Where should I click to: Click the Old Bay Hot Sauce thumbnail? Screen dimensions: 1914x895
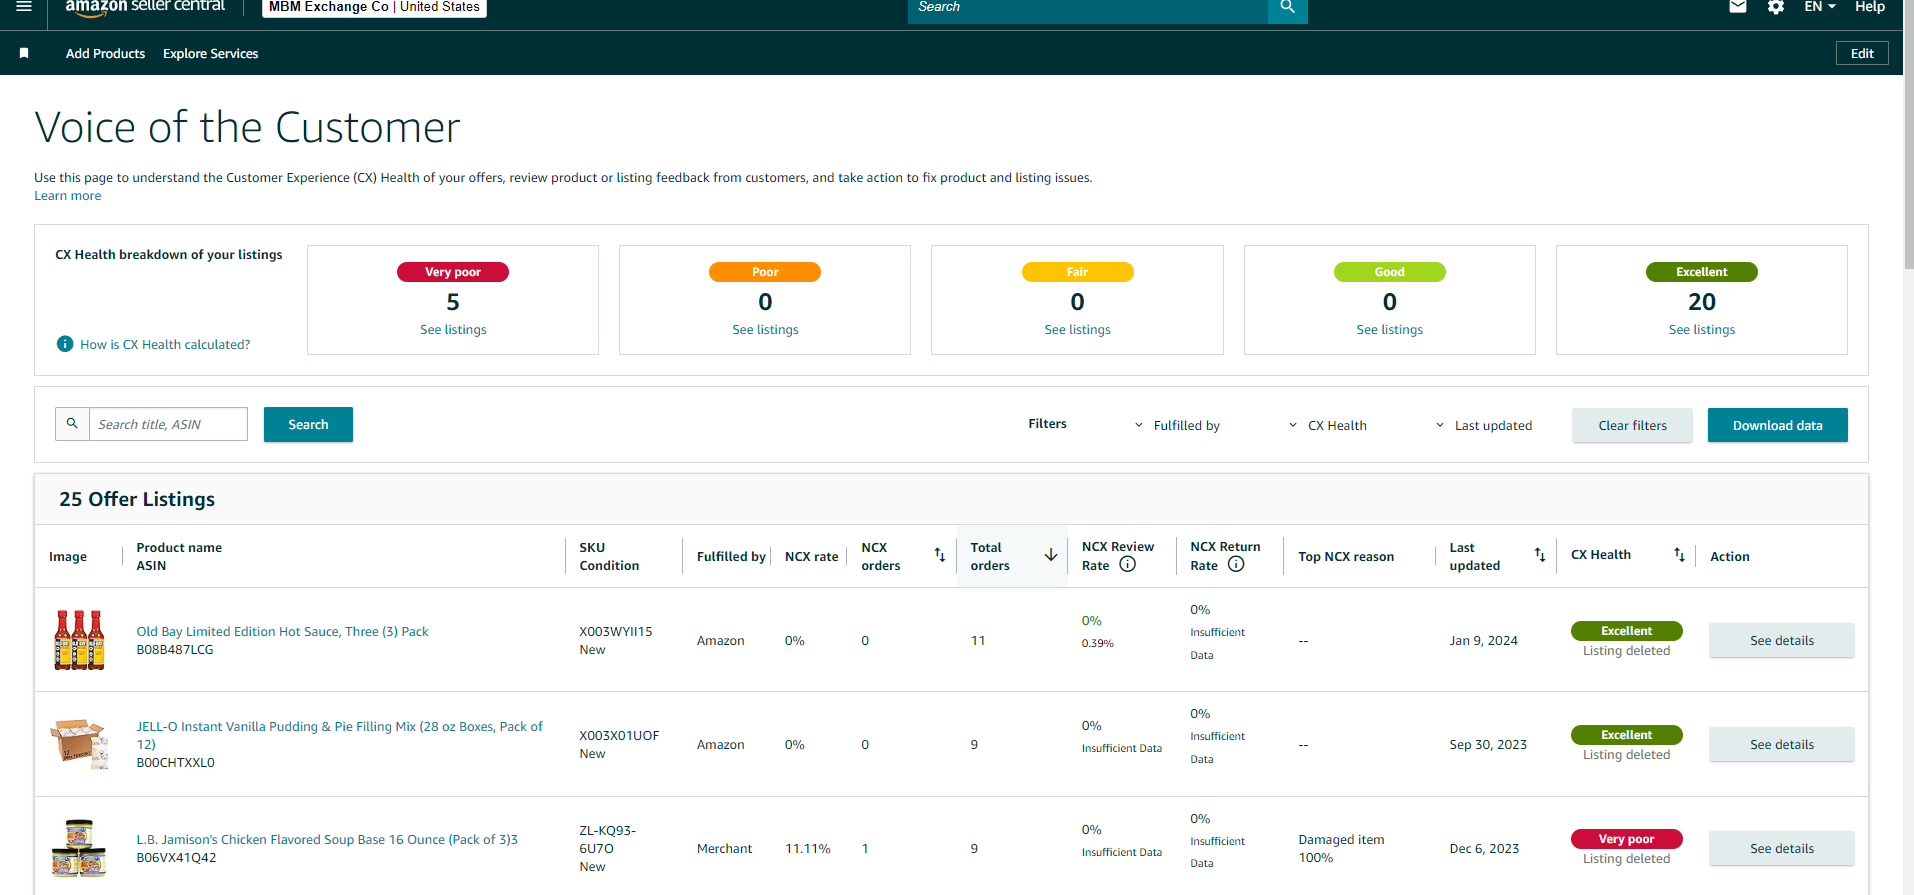pyautogui.click(x=79, y=640)
